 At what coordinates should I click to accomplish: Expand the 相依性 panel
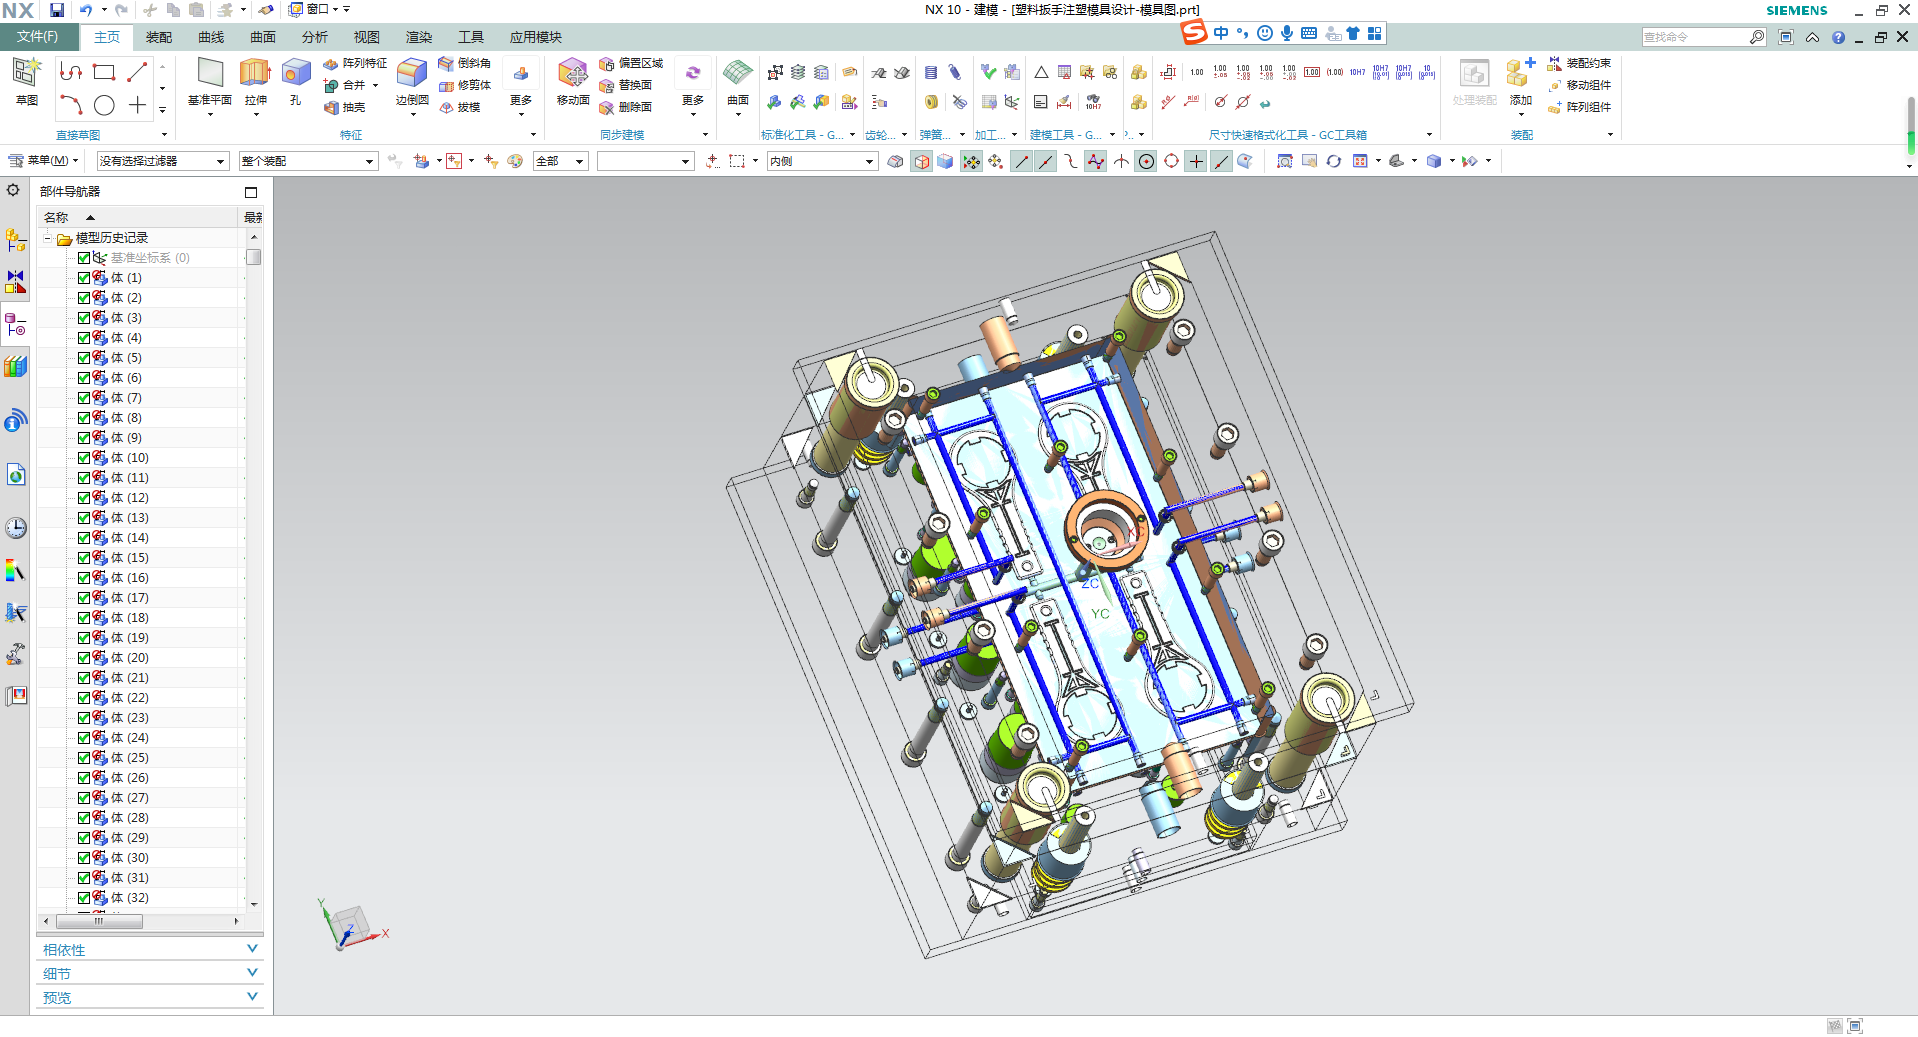[150, 949]
